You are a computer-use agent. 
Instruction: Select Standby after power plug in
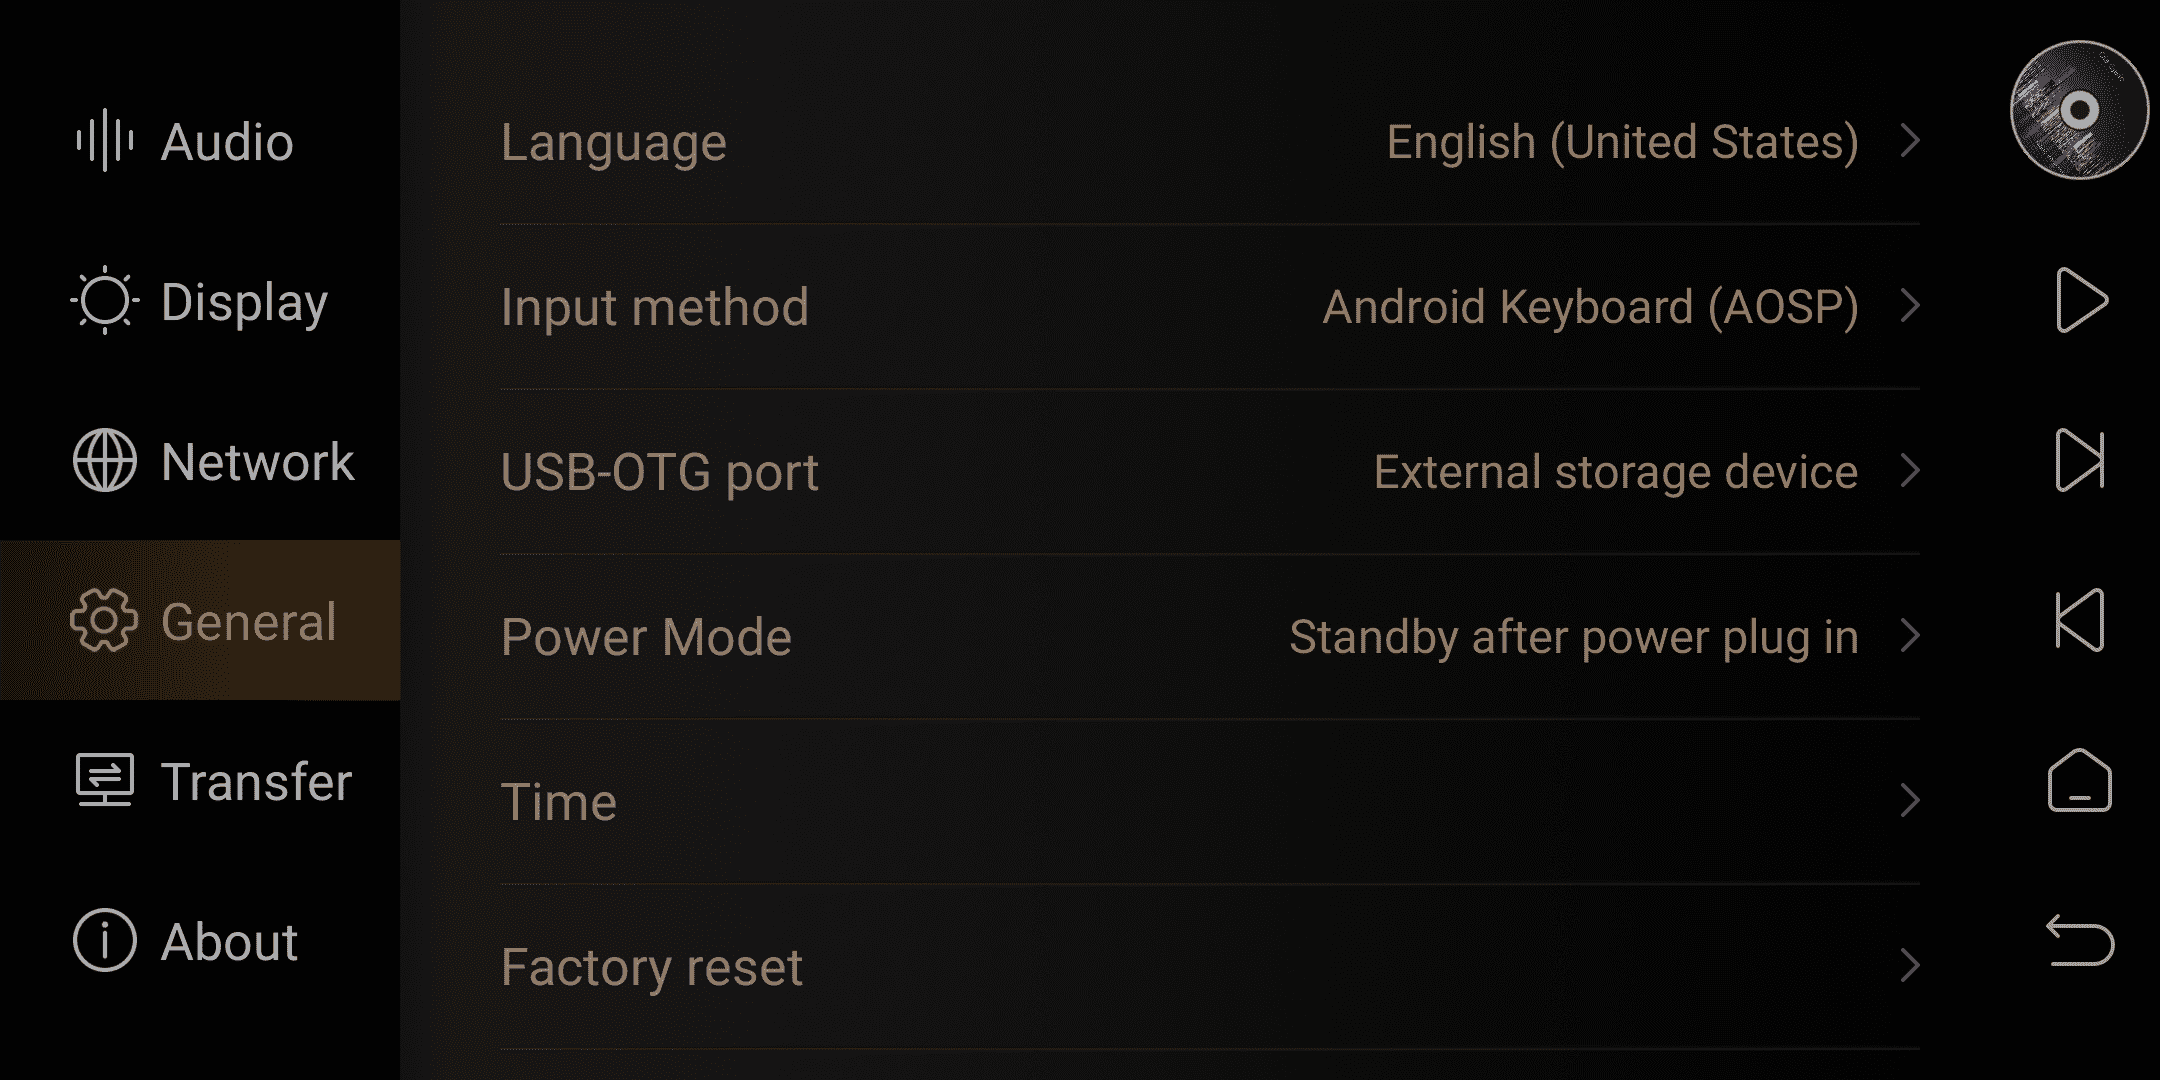pos(1574,638)
